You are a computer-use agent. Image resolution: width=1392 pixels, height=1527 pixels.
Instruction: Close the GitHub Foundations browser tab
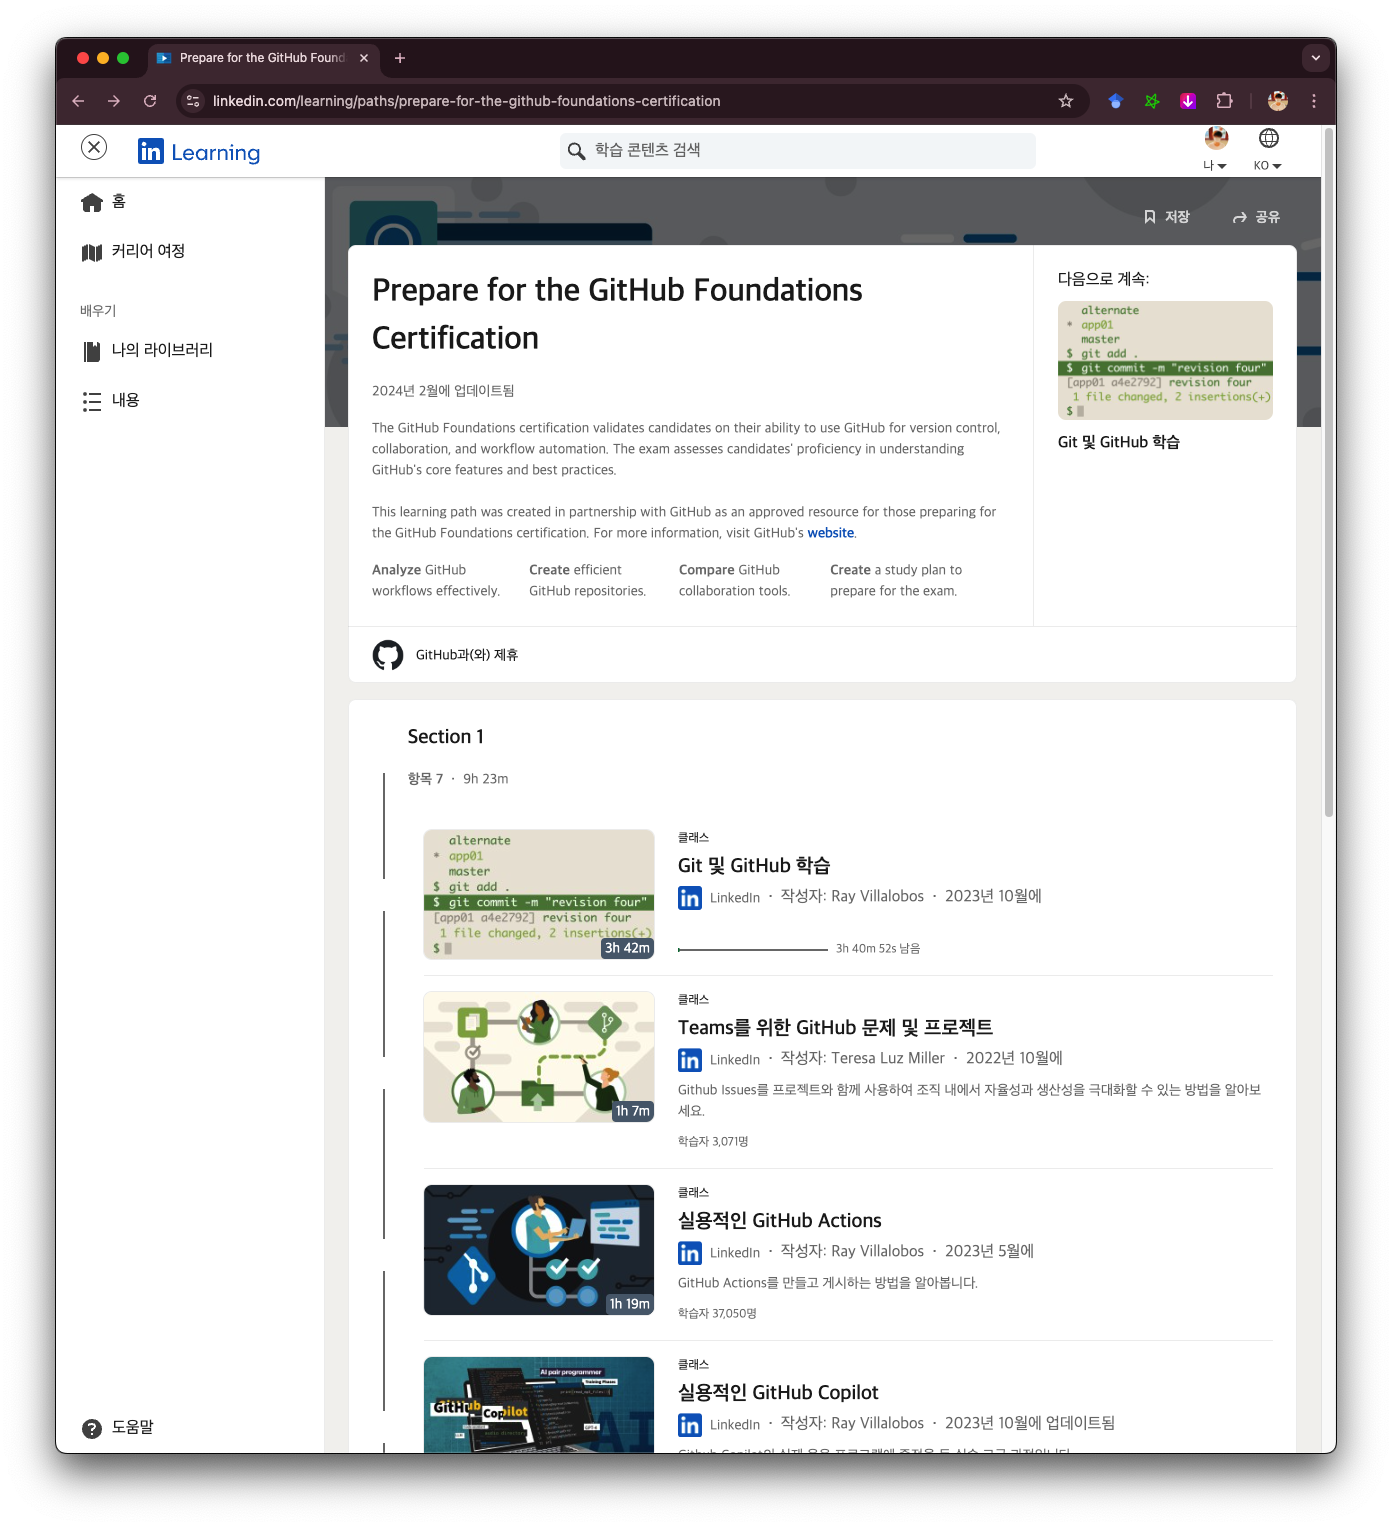tap(364, 58)
